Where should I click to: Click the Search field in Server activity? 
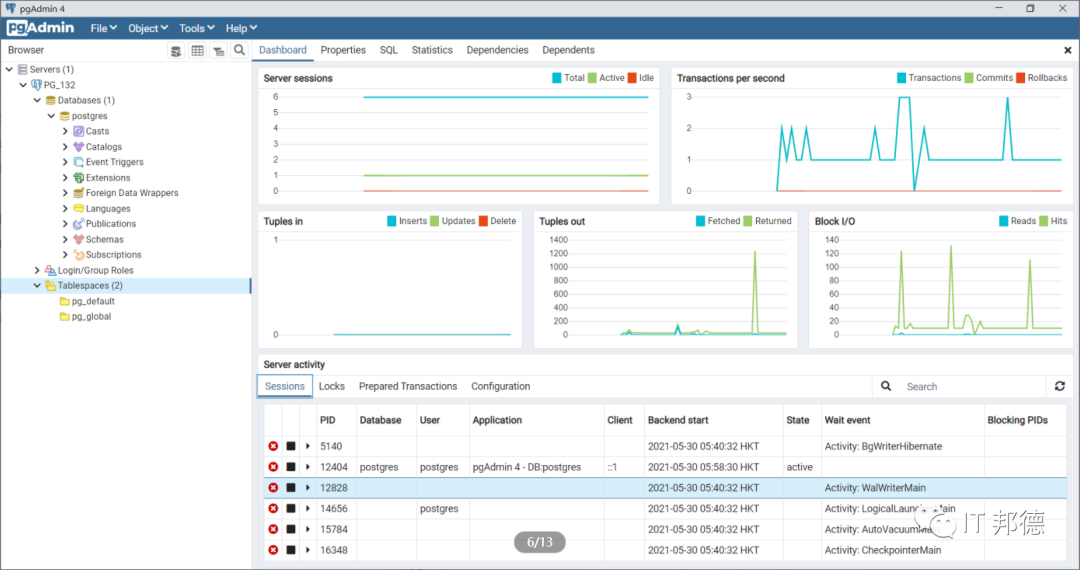click(x=975, y=387)
